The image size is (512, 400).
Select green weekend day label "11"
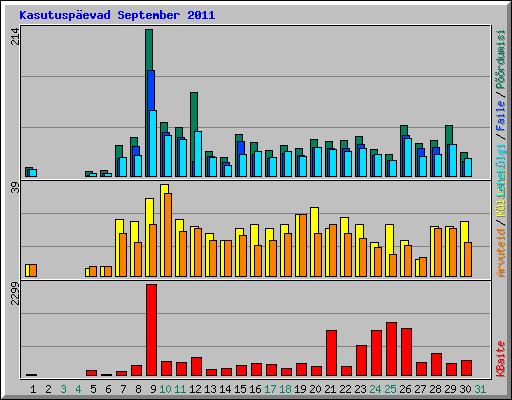click(180, 389)
